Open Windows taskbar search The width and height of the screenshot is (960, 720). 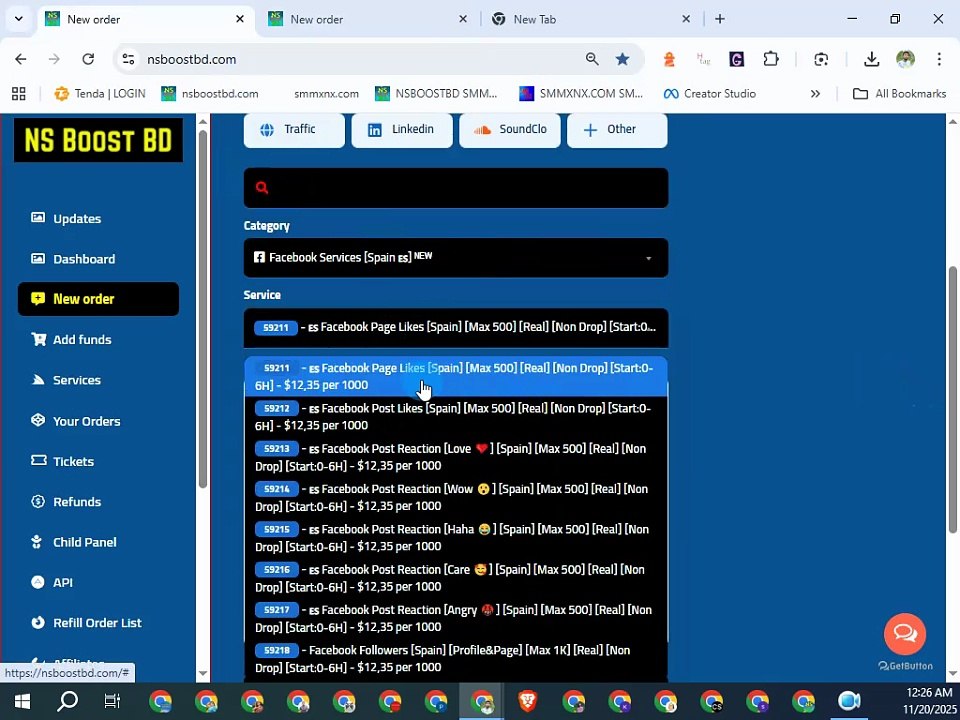click(67, 701)
